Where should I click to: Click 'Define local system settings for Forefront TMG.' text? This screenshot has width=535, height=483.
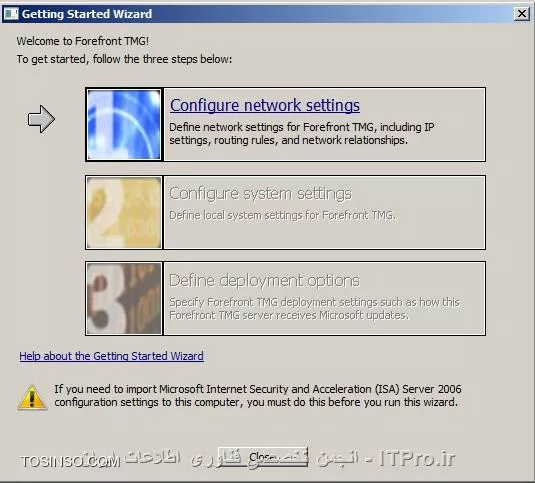[283, 215]
